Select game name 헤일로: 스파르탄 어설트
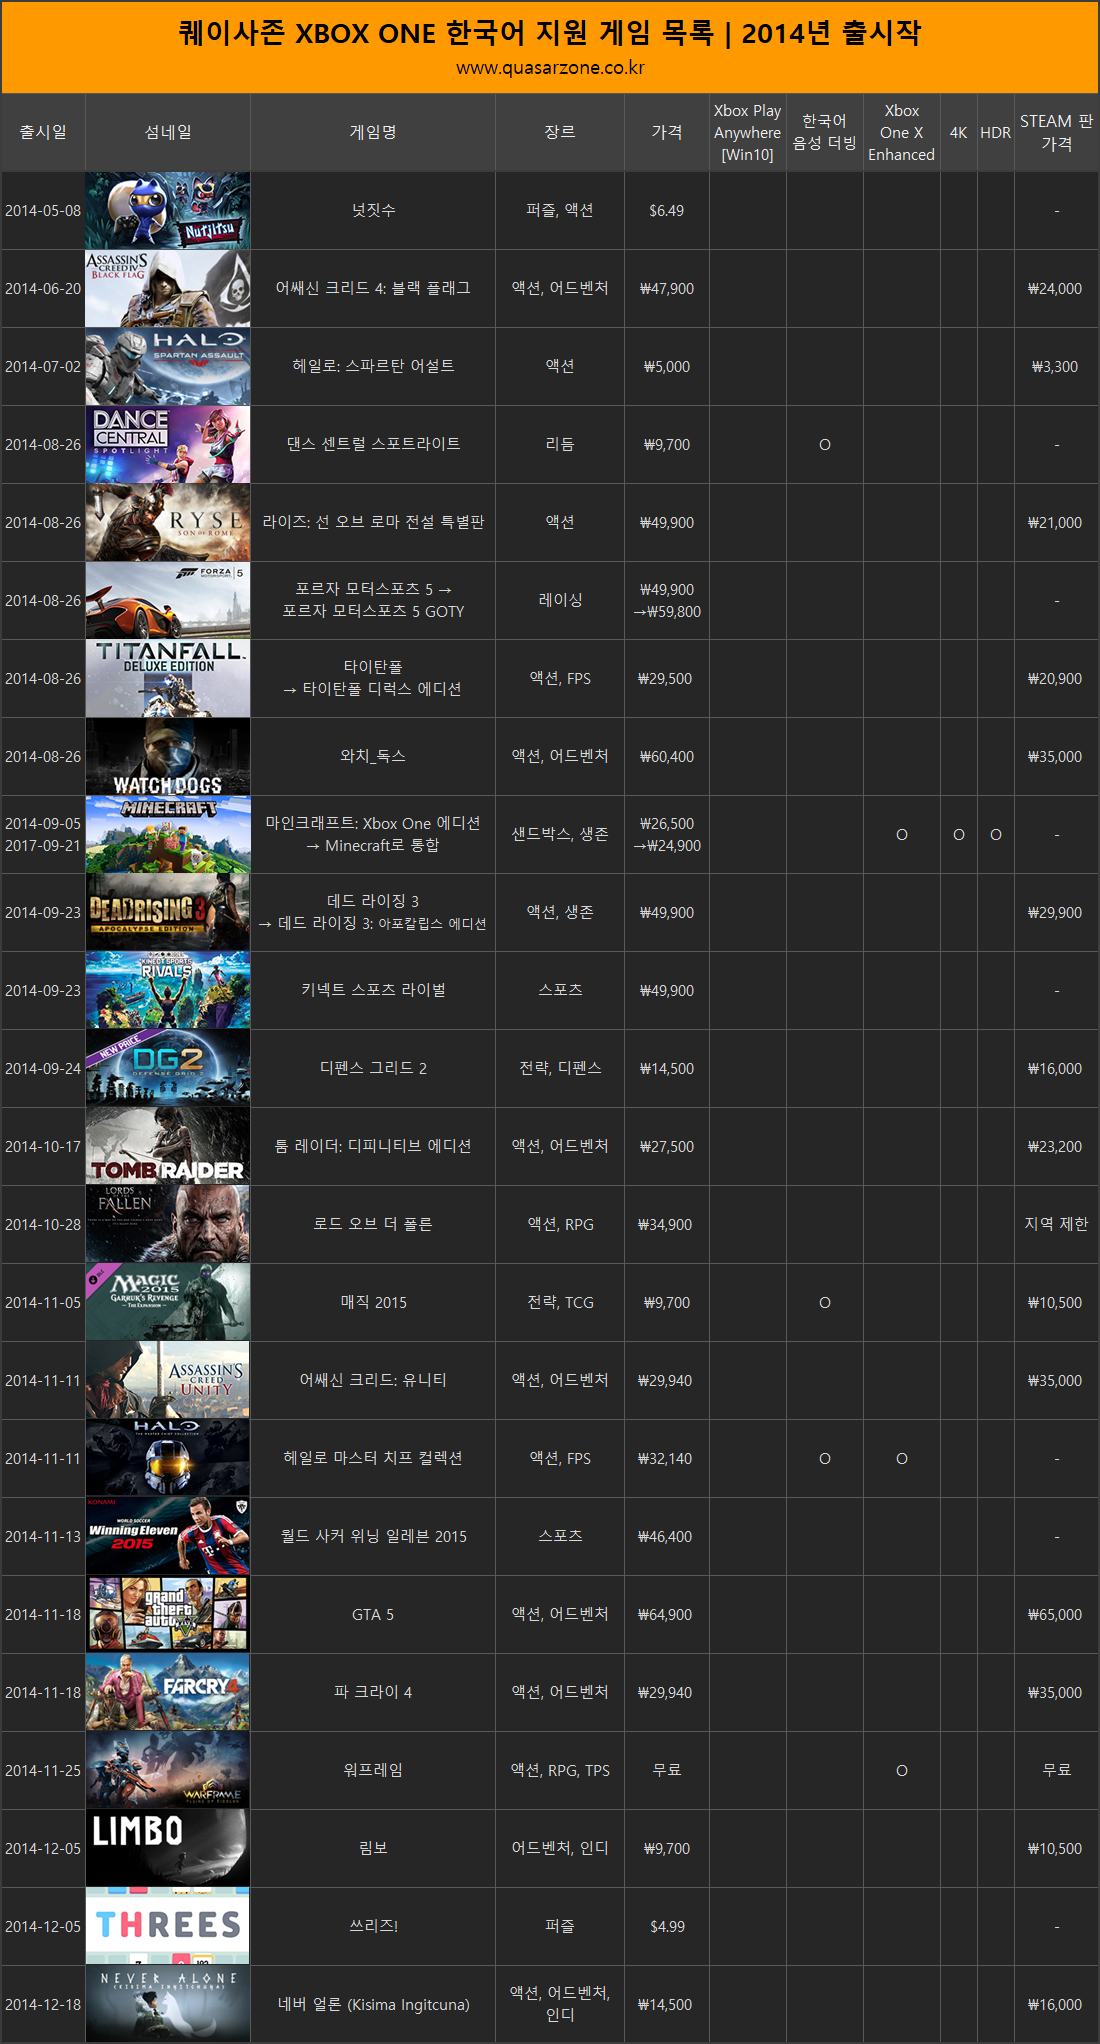 pos(373,367)
